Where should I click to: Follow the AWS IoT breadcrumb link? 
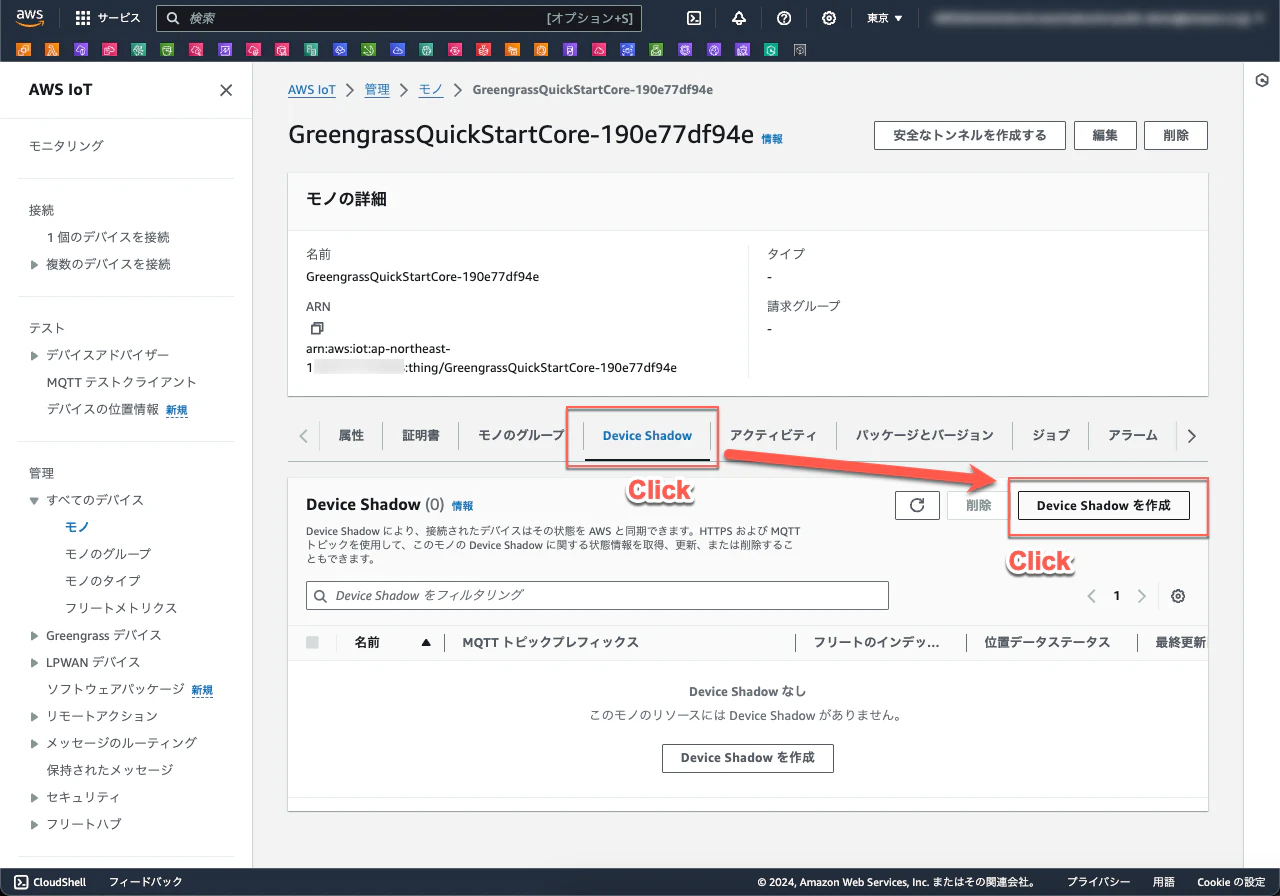pos(312,90)
